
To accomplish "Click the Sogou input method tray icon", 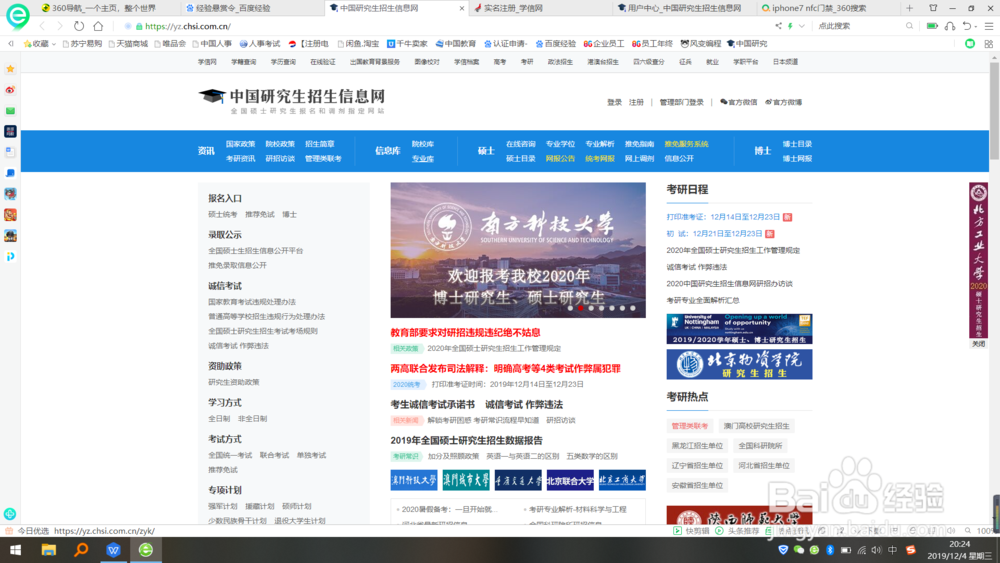I will tap(911, 550).
